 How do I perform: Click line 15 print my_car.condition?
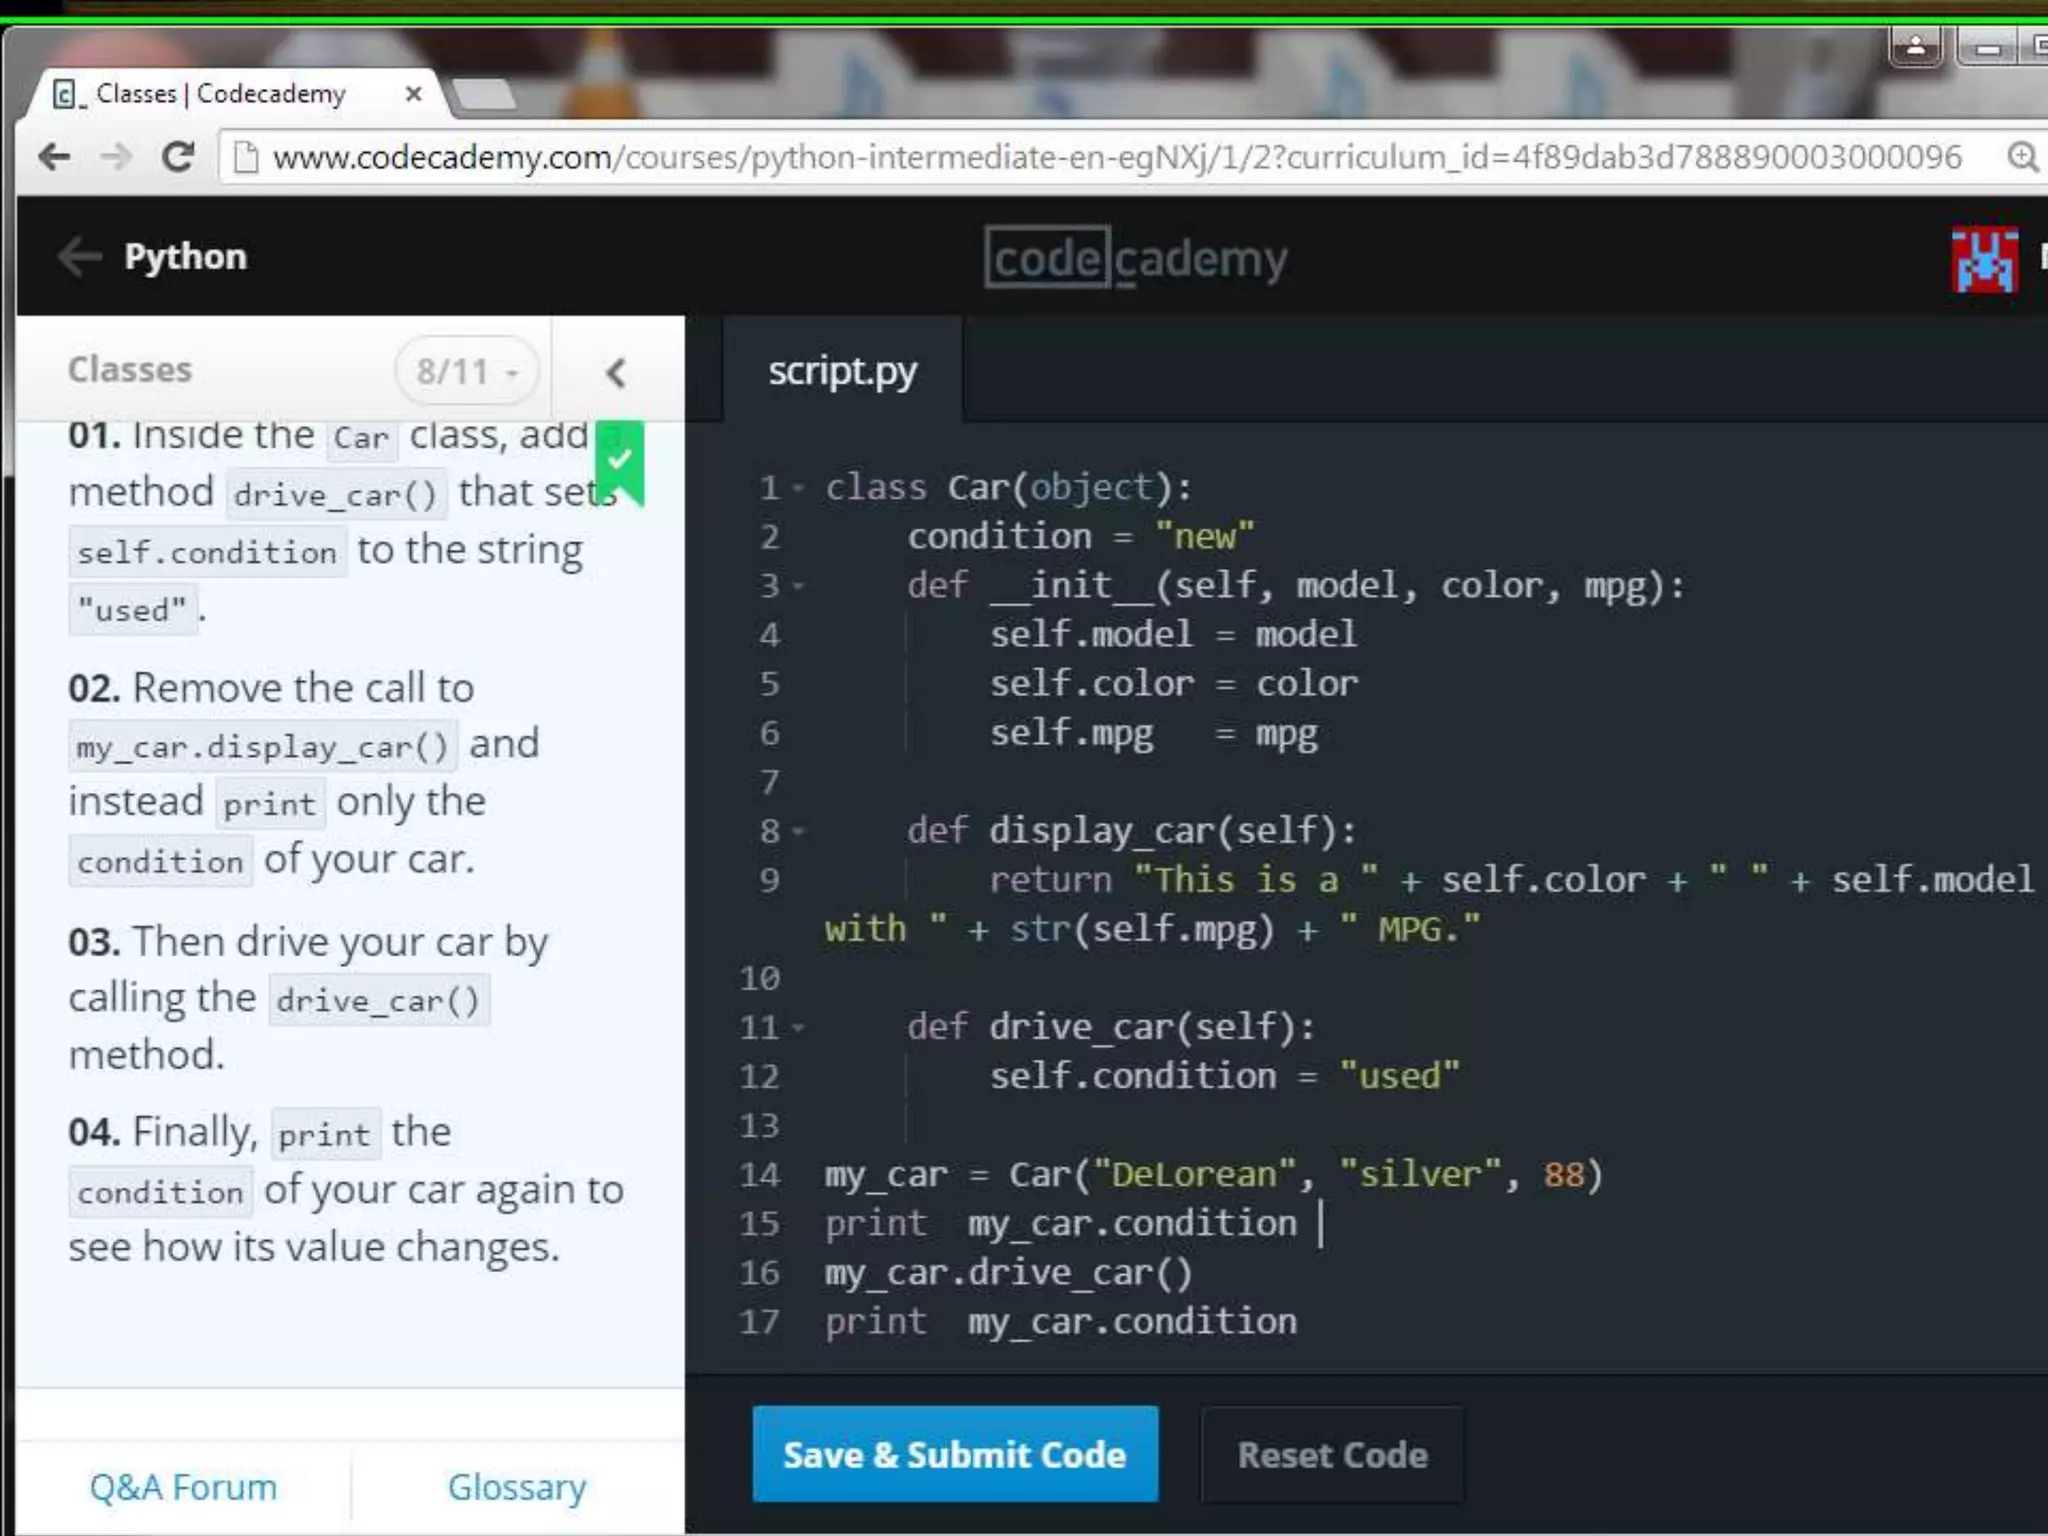pos(1060,1224)
